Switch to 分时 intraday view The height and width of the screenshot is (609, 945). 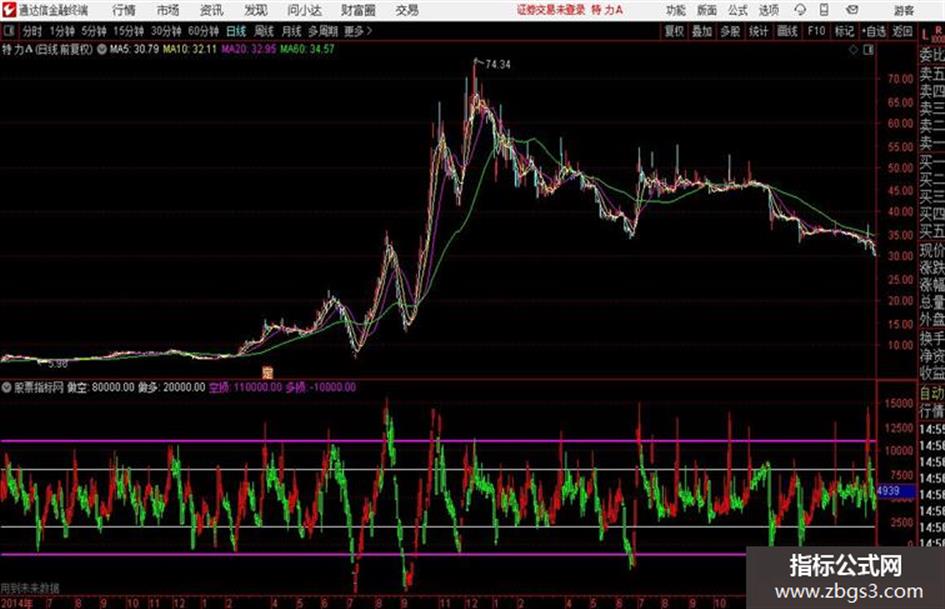[32, 31]
